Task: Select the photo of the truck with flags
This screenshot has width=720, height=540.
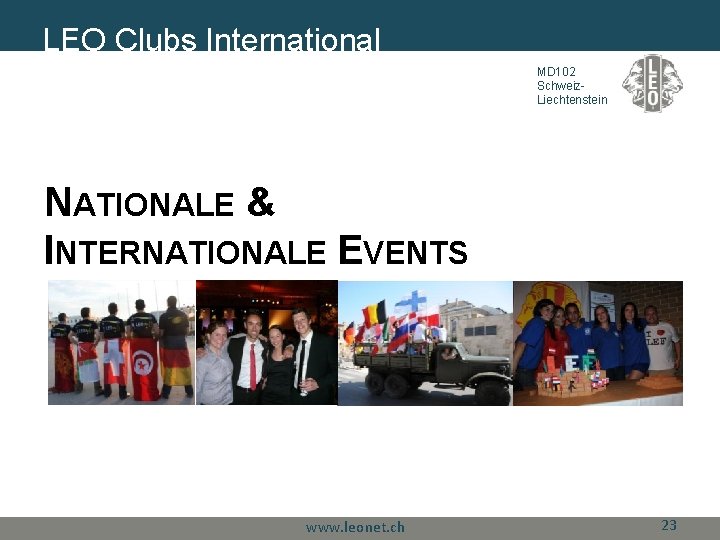Action: (x=425, y=343)
